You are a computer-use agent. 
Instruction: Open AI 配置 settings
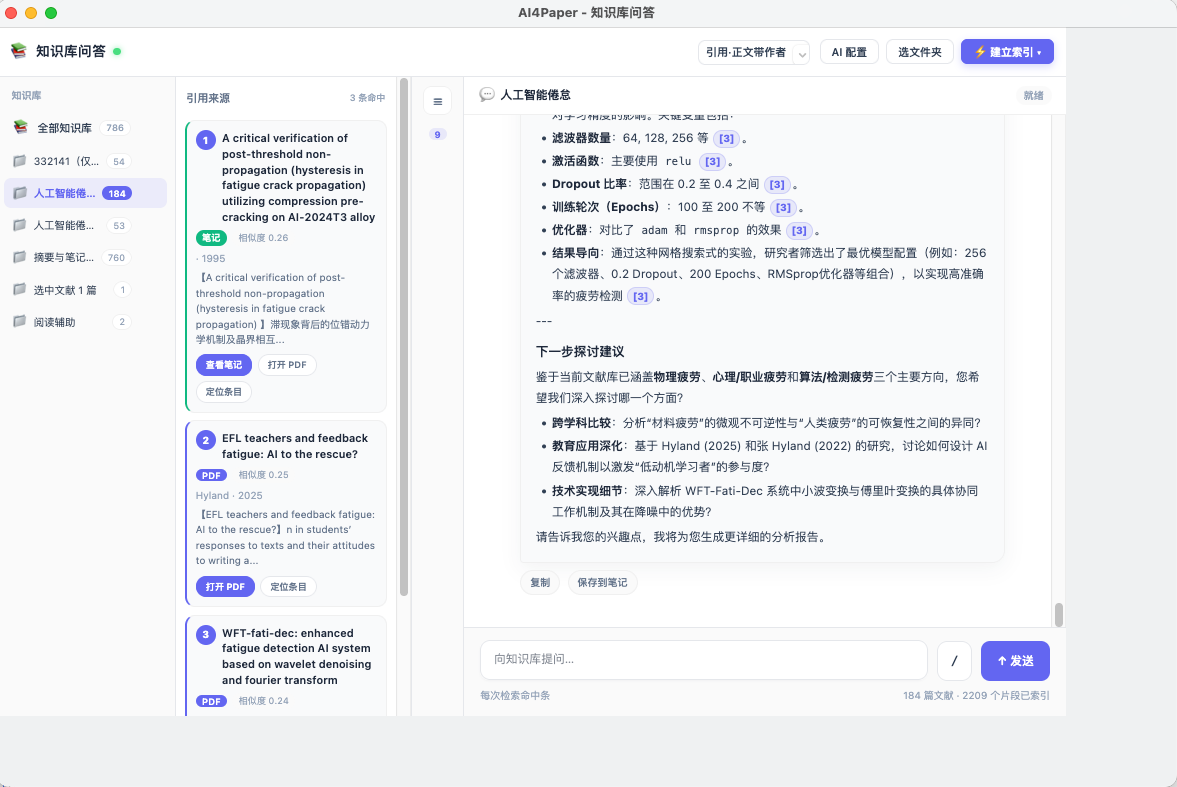pyautogui.click(x=849, y=52)
